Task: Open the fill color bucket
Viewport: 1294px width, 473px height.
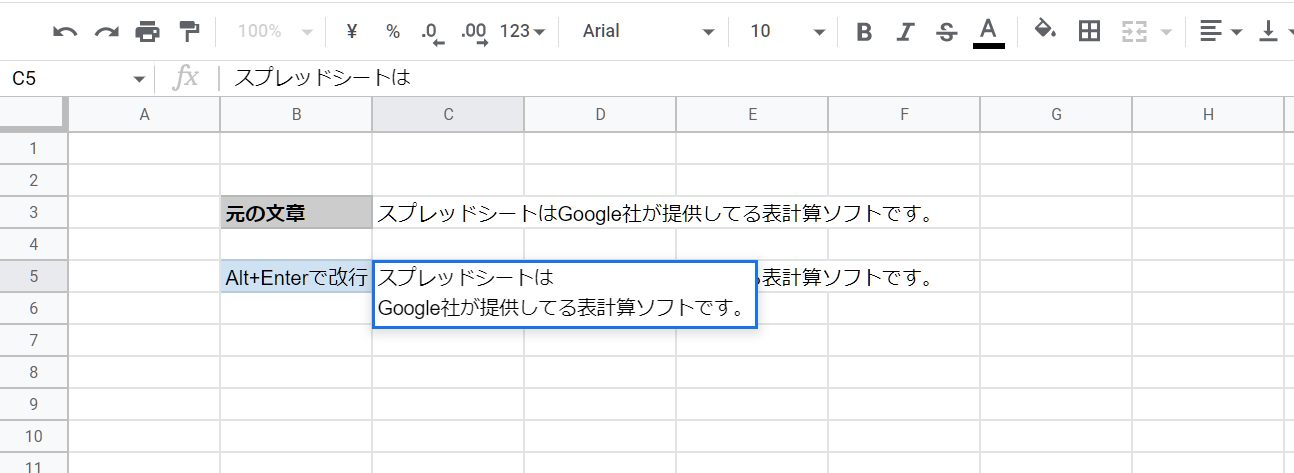Action: [1045, 30]
